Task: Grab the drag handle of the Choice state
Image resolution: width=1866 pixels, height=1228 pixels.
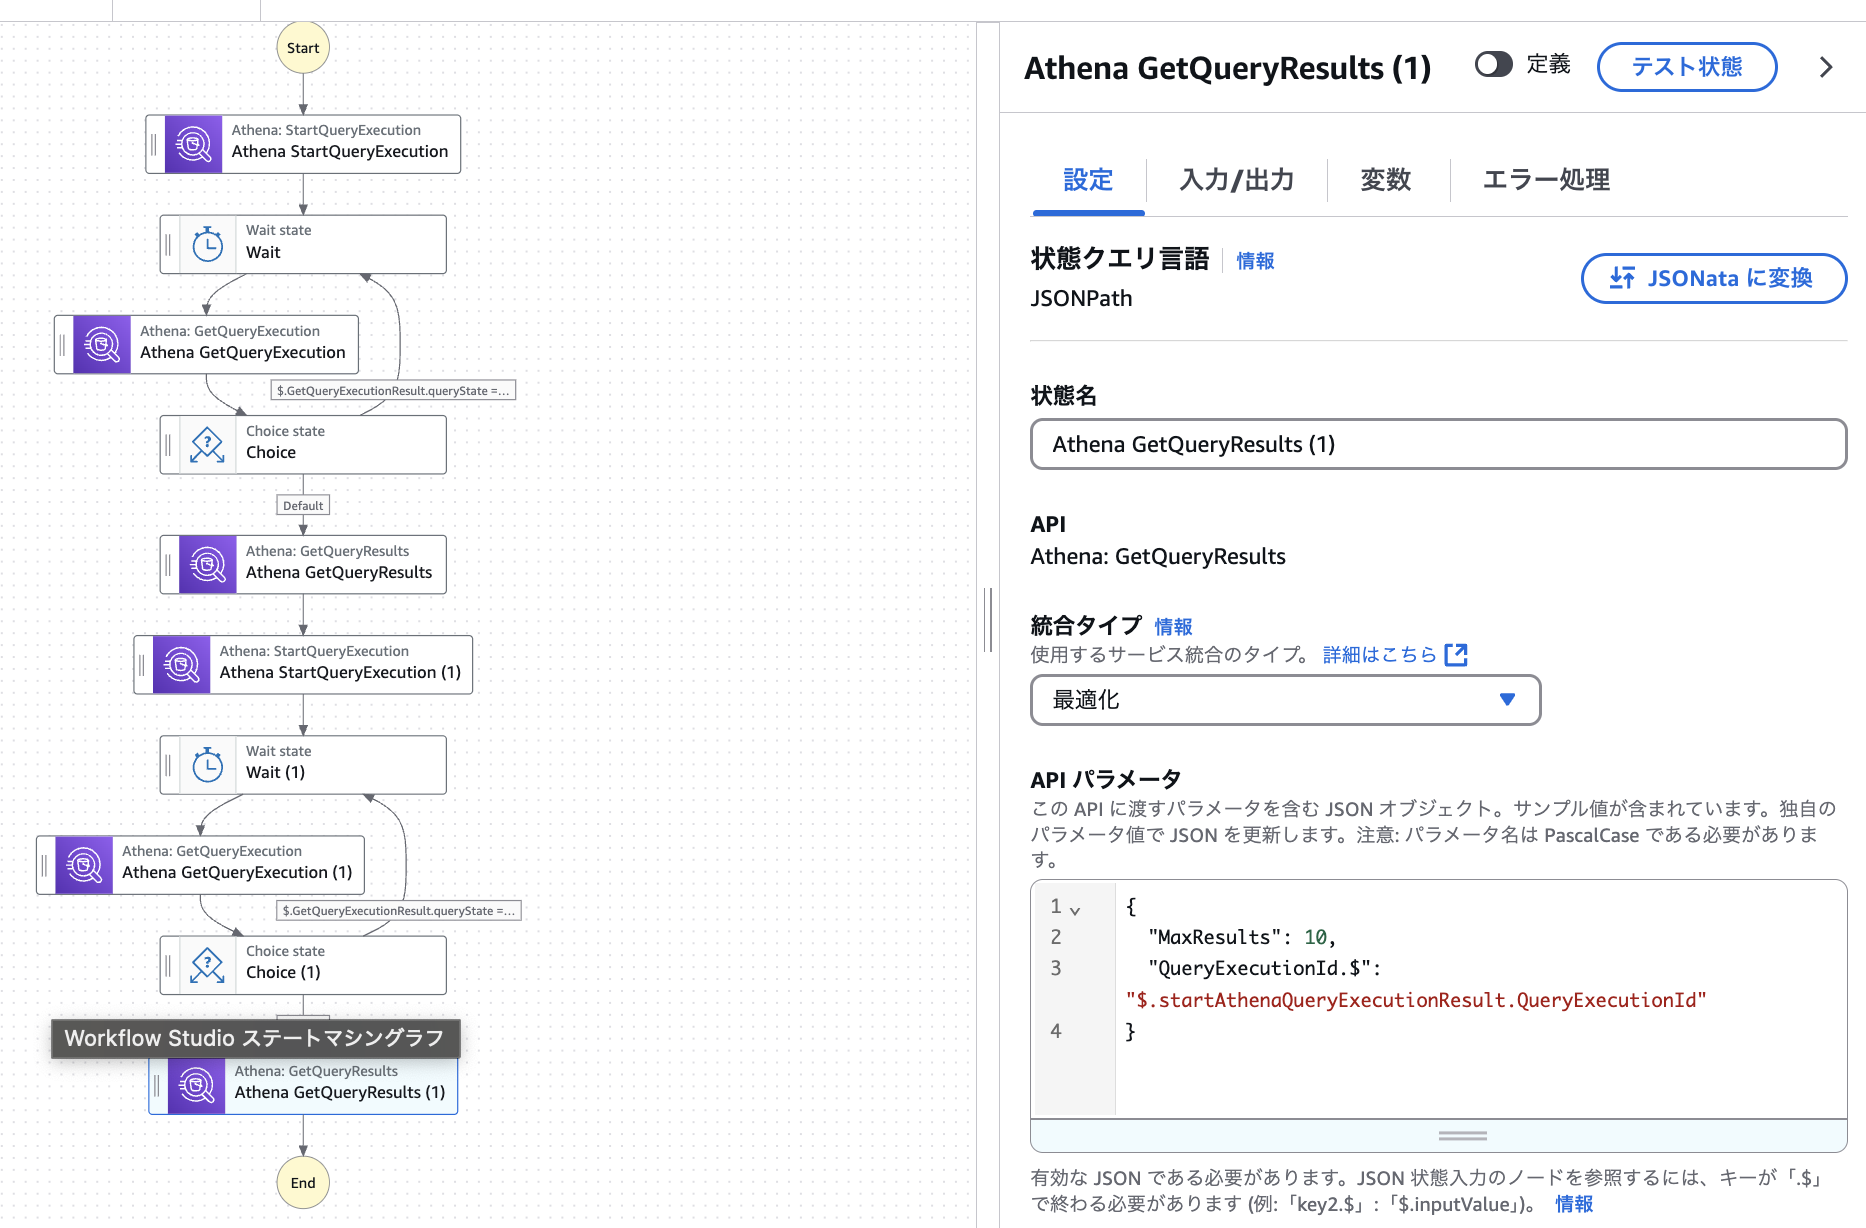Action: pyautogui.click(x=168, y=445)
